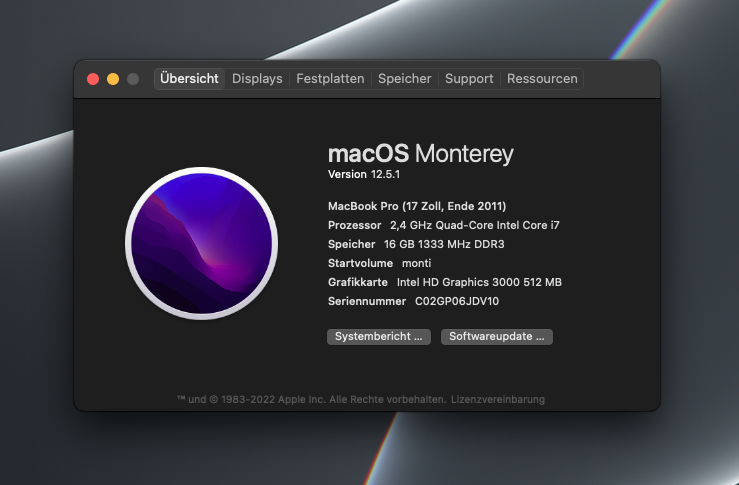Open the Displays tab

pos(257,79)
